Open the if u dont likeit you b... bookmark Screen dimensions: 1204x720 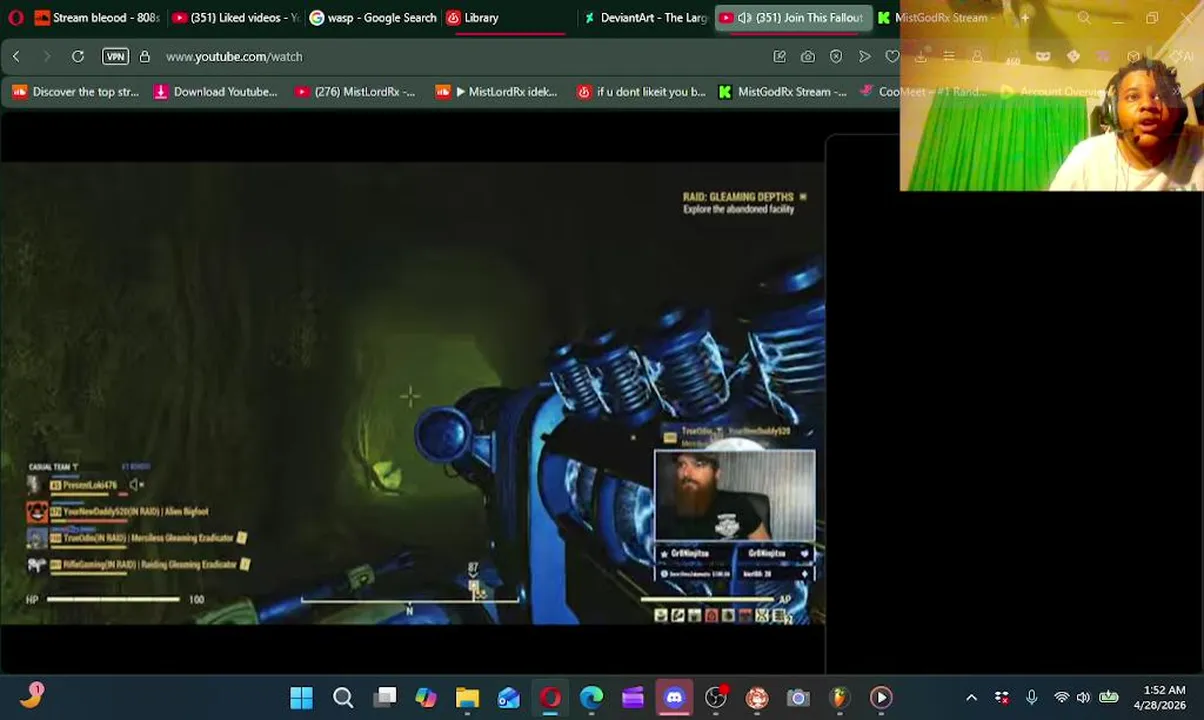click(641, 92)
